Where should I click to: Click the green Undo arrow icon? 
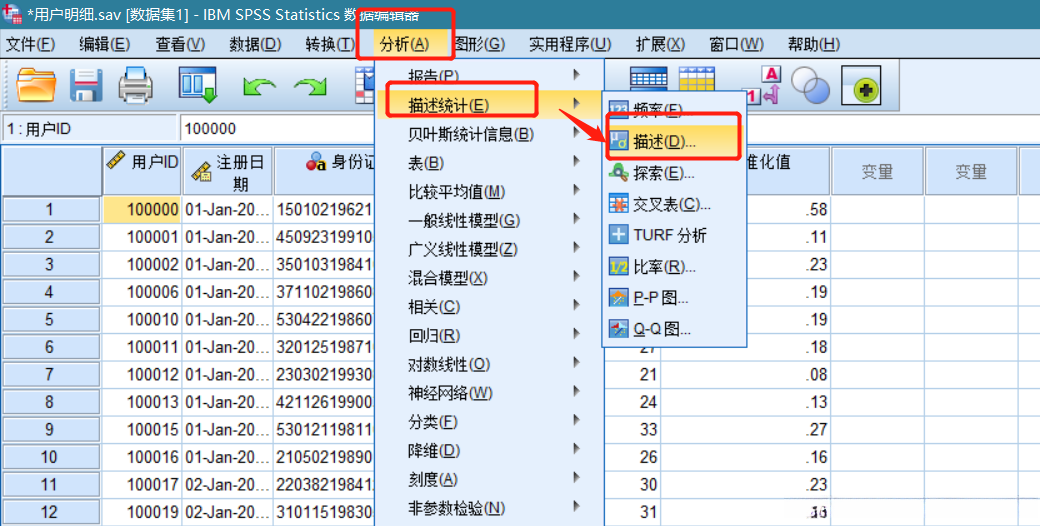tap(259, 87)
